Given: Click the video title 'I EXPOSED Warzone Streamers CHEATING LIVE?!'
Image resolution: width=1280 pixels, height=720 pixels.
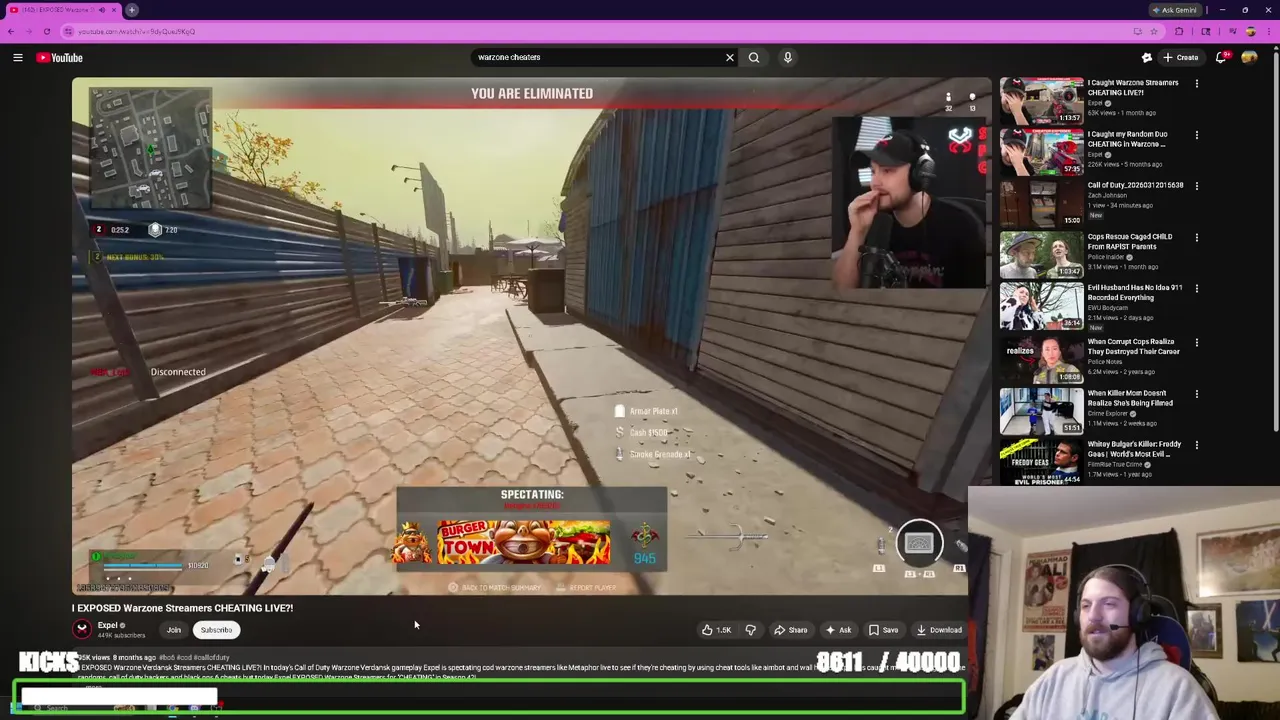Looking at the screenshot, I should pyautogui.click(x=182, y=608).
